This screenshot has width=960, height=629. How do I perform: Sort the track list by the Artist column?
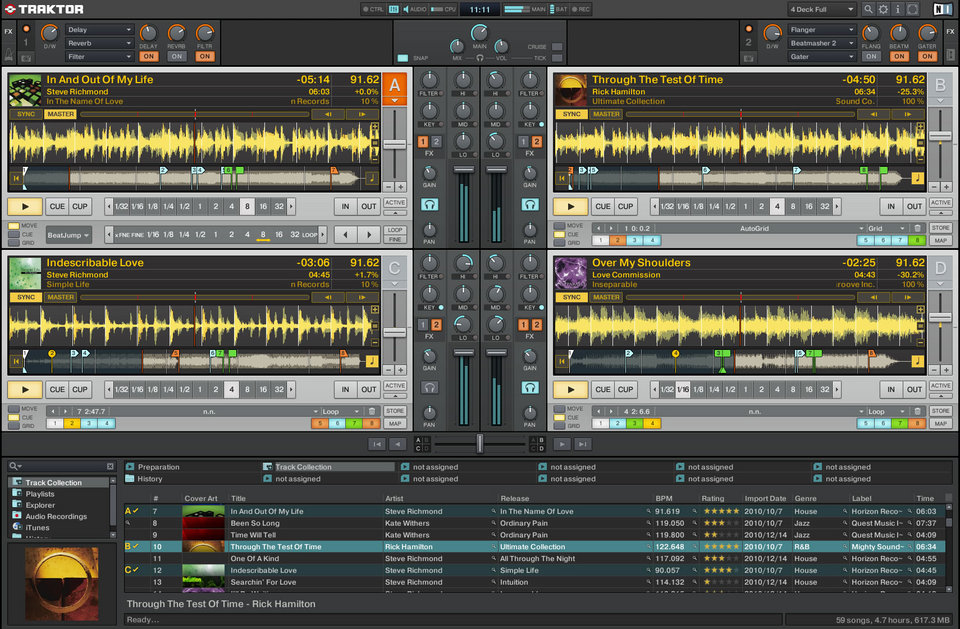click(x=394, y=499)
